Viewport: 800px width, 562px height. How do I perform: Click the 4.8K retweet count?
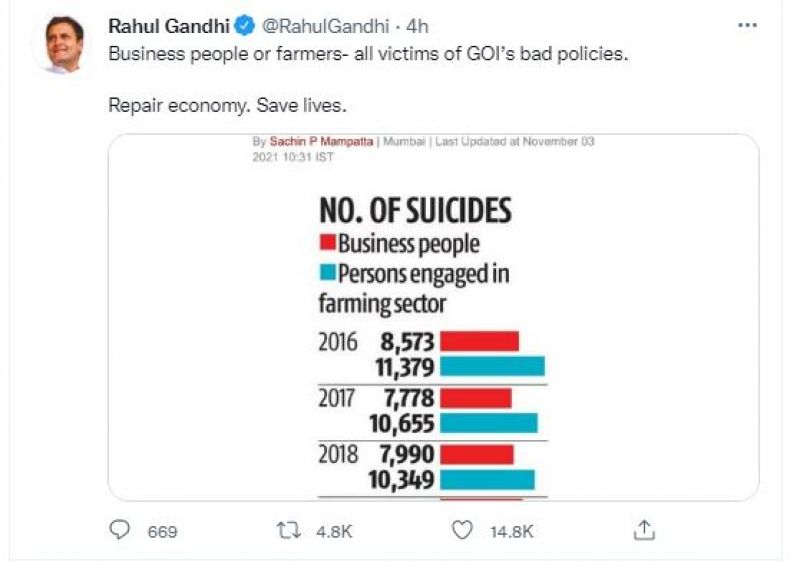click(x=334, y=531)
